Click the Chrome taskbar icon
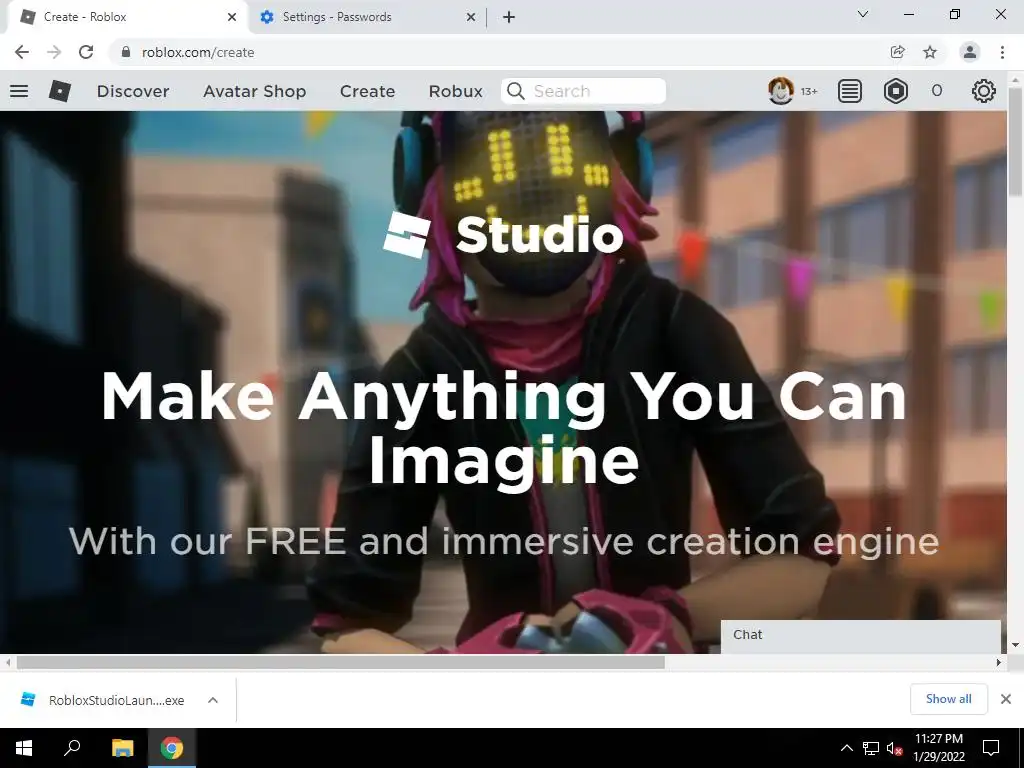Image resolution: width=1024 pixels, height=768 pixels. pyautogui.click(x=172, y=748)
